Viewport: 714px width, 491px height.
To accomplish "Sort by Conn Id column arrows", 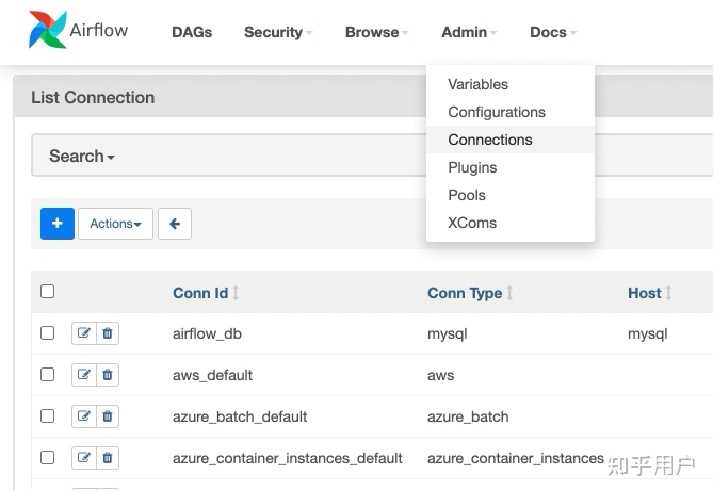I will point(236,293).
